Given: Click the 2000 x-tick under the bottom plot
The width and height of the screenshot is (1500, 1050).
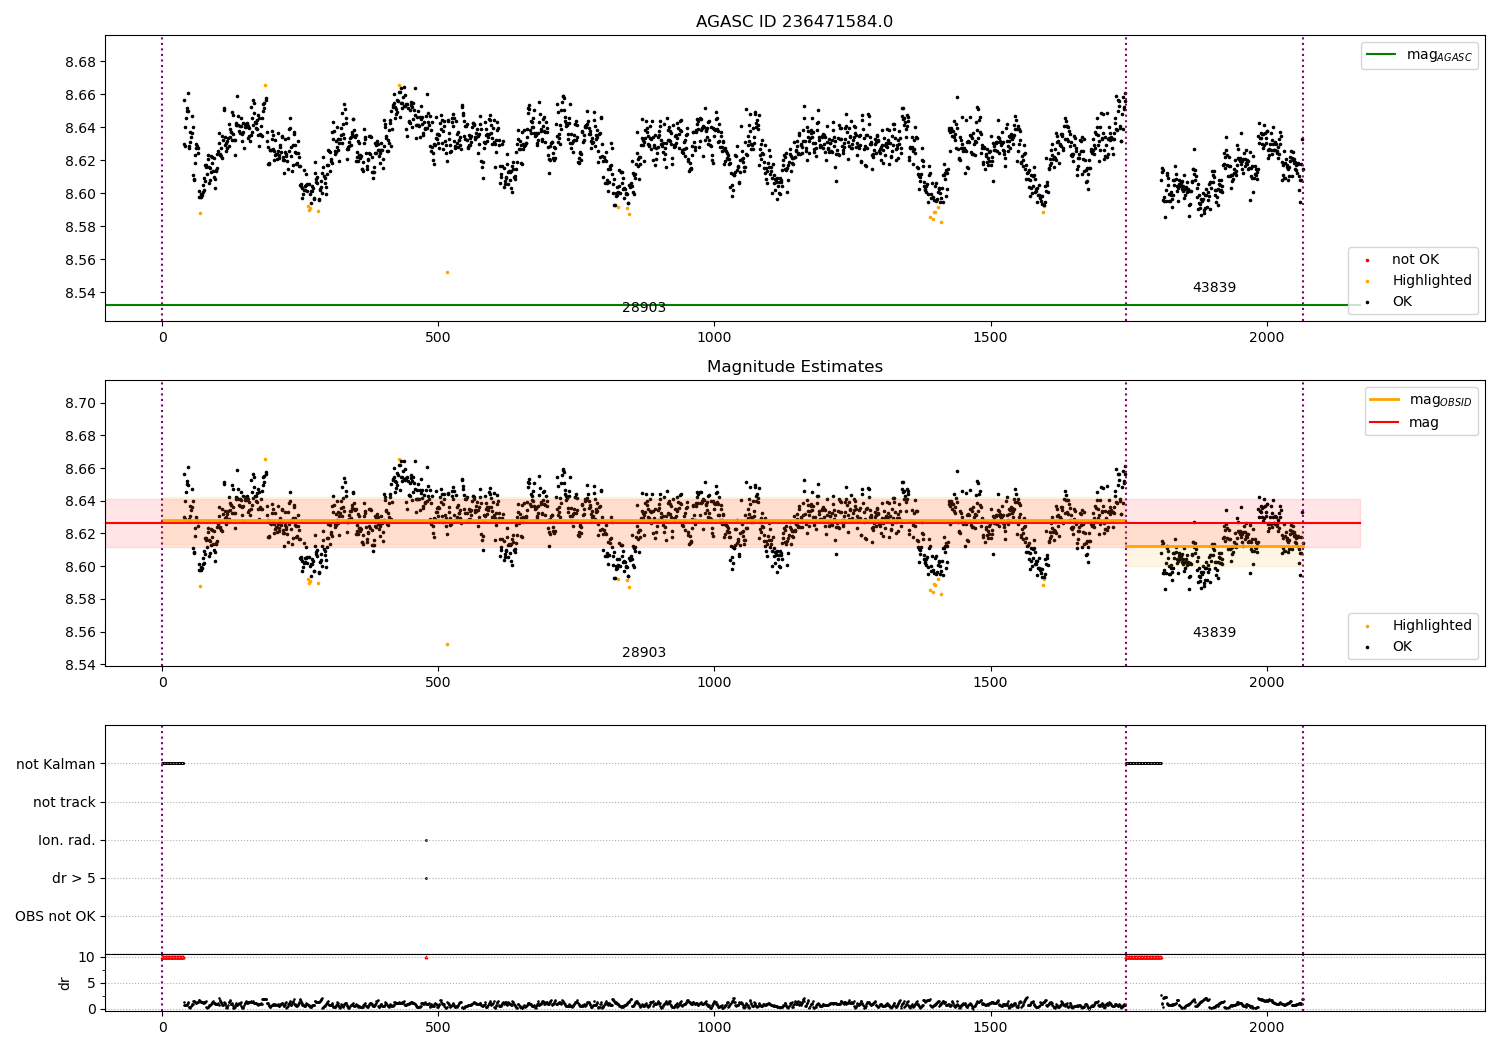Looking at the screenshot, I should point(1267,1027).
